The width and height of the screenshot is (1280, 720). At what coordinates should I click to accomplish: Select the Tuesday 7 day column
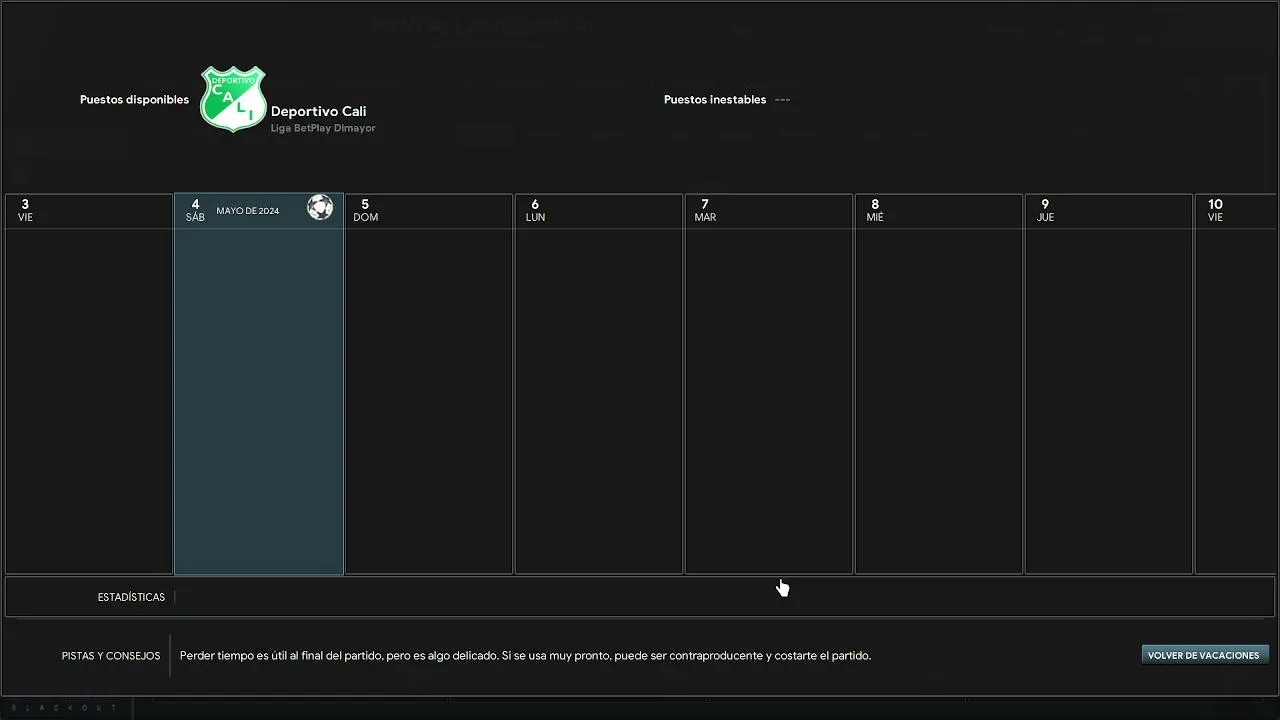(x=769, y=384)
